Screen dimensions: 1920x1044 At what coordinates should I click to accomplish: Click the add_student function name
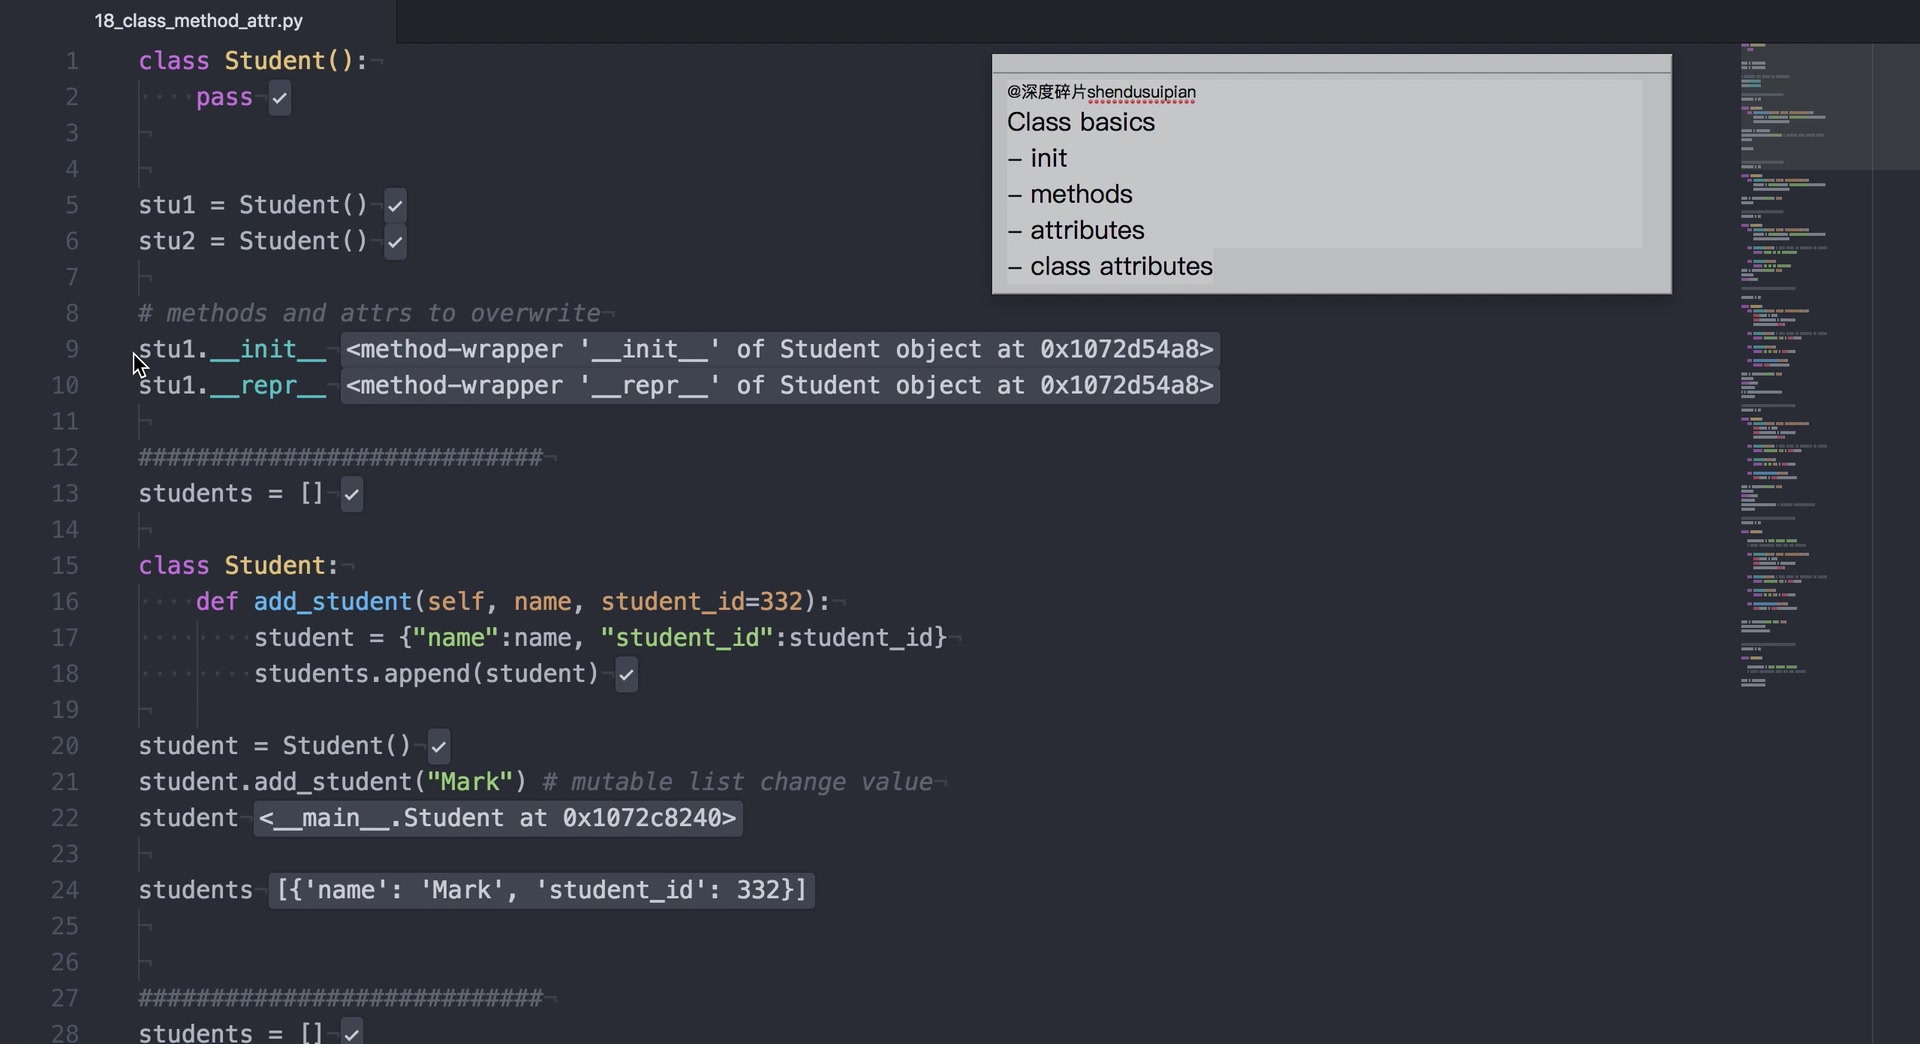(x=332, y=602)
